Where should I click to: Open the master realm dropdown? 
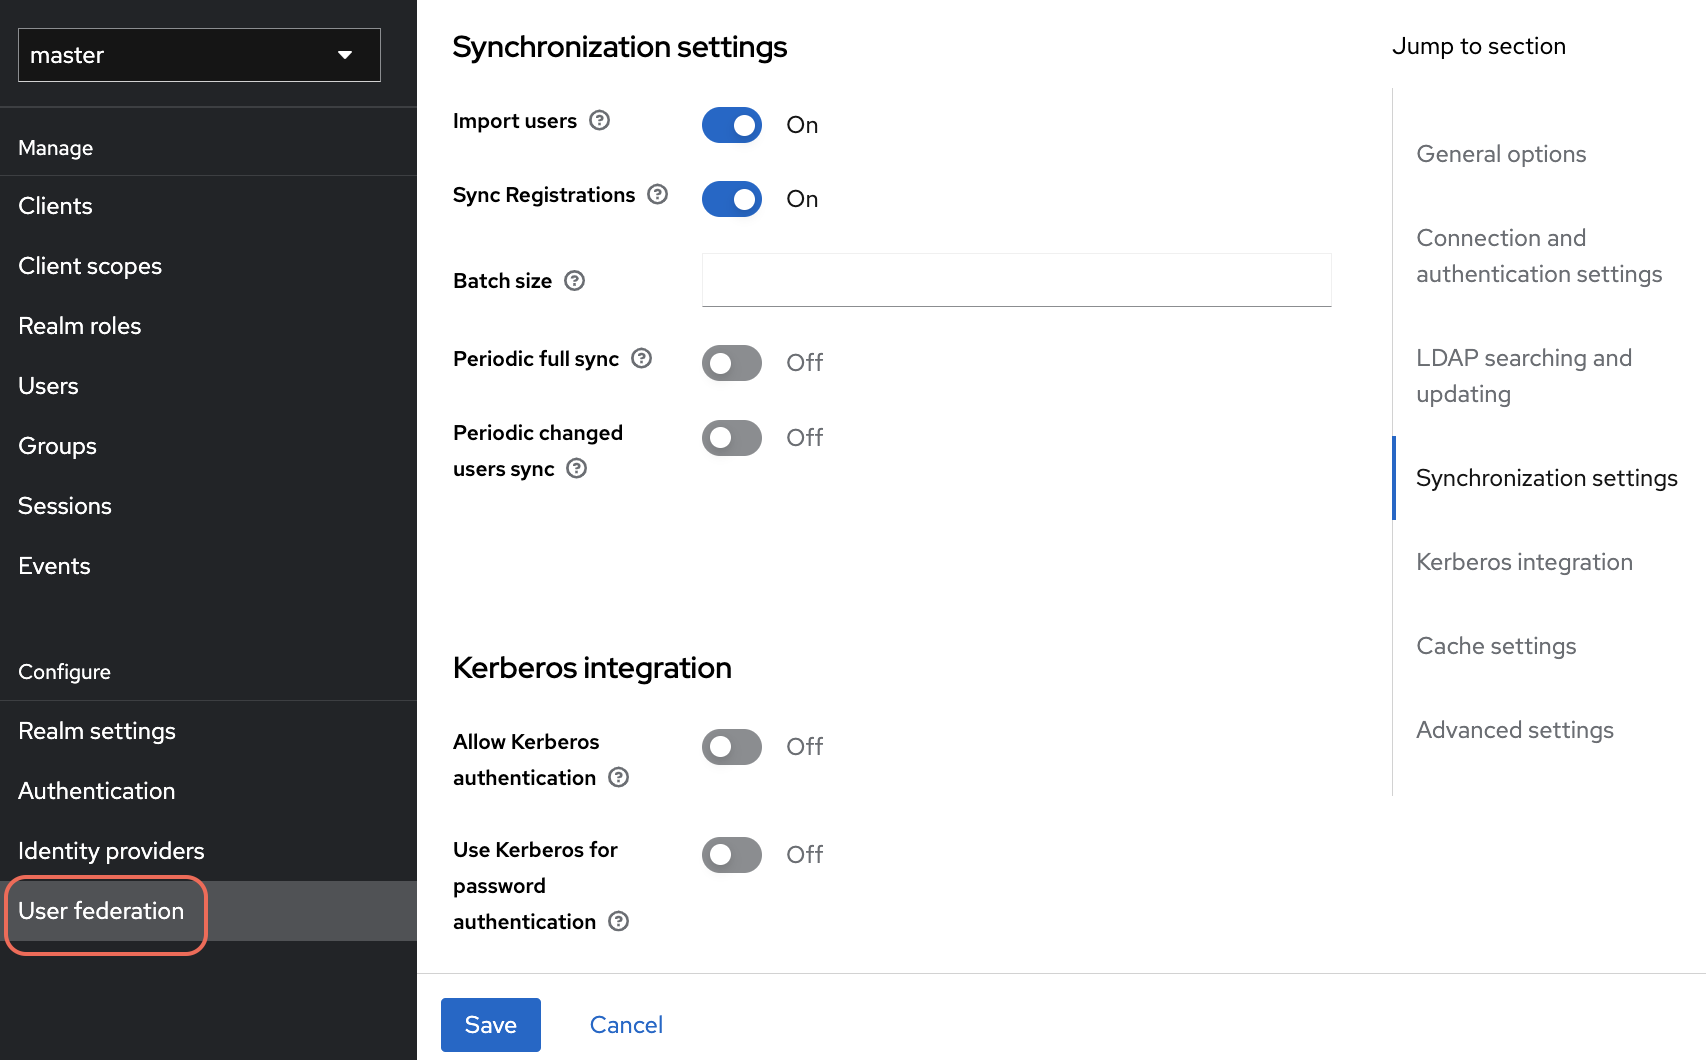tap(199, 55)
